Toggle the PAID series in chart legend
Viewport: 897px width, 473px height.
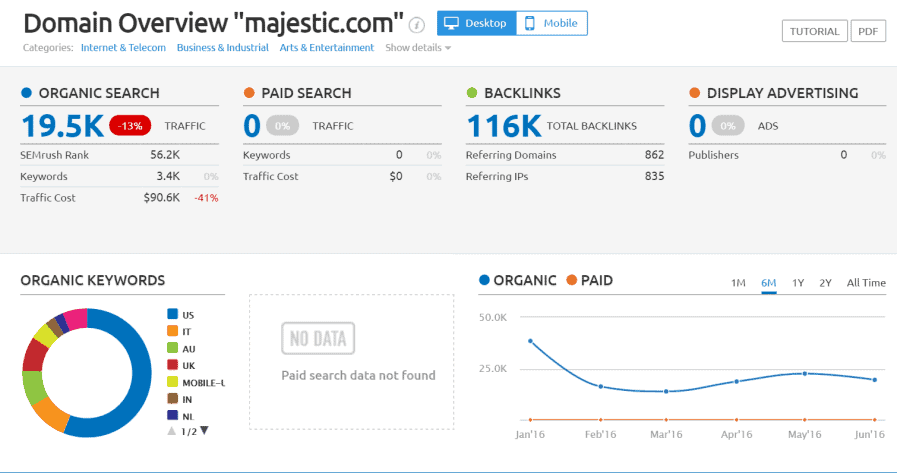point(589,280)
